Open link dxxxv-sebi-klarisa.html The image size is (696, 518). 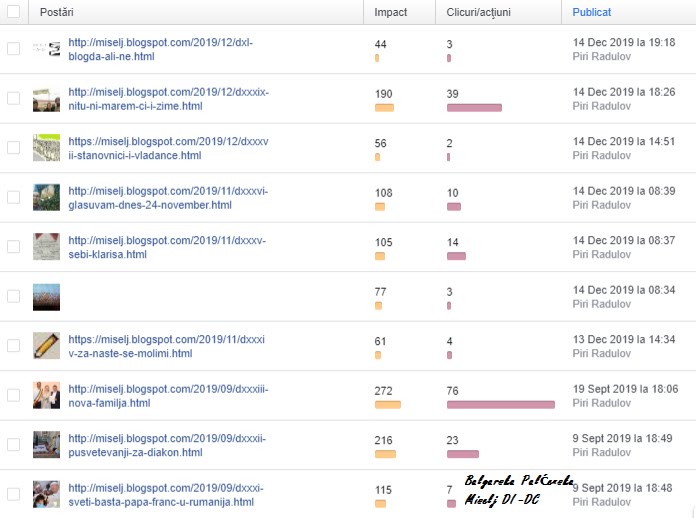point(167,247)
